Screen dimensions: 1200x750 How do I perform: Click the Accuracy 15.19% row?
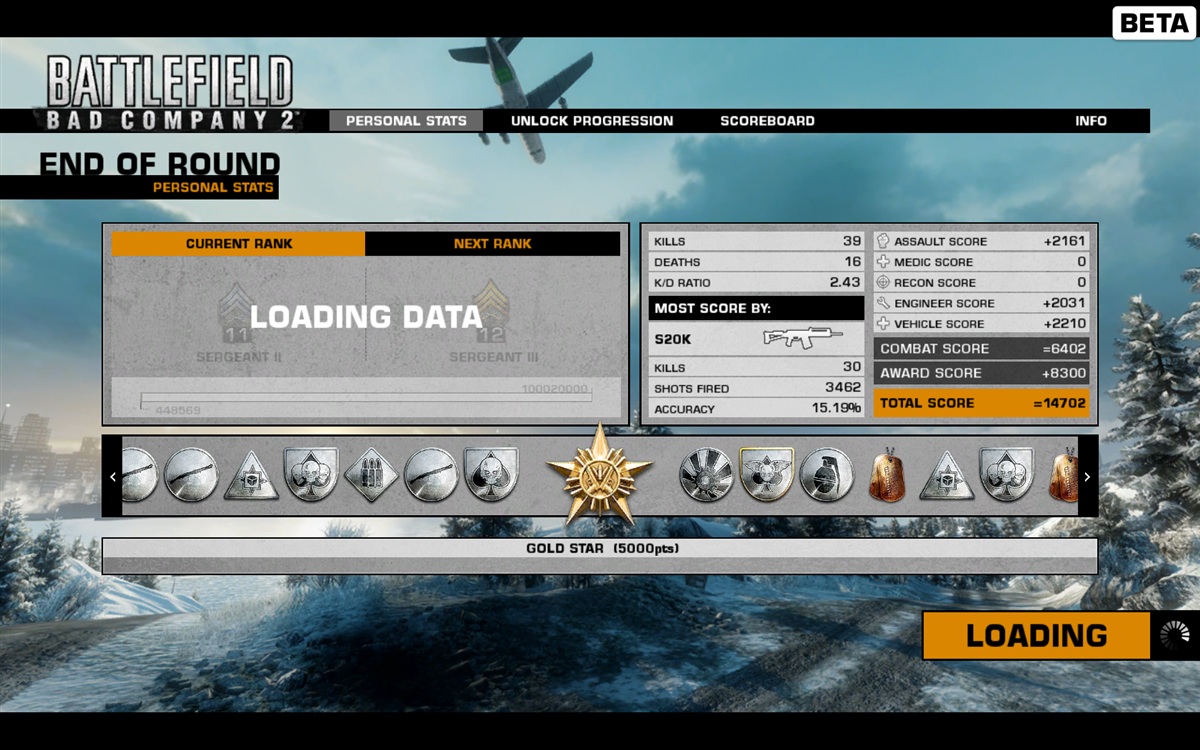point(757,409)
